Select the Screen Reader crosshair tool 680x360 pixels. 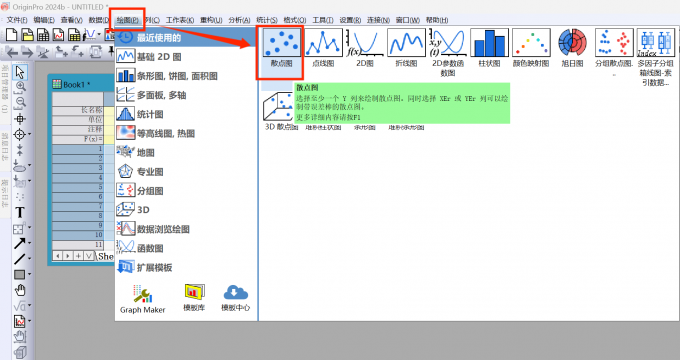click(x=20, y=118)
